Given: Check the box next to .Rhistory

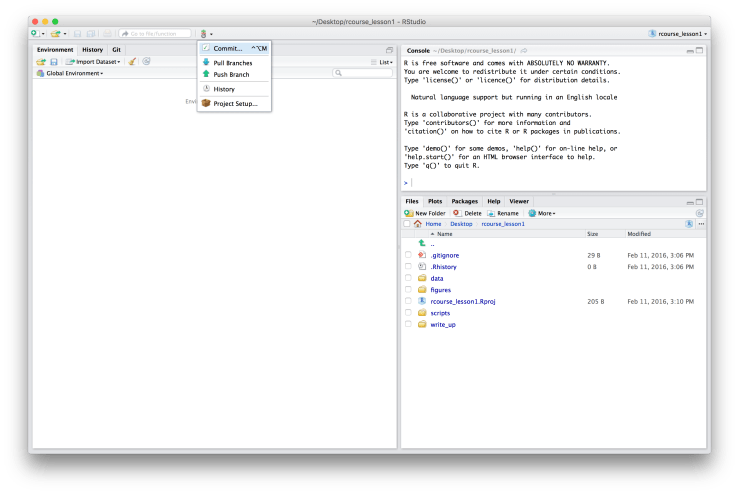Looking at the screenshot, I should pyautogui.click(x=408, y=266).
